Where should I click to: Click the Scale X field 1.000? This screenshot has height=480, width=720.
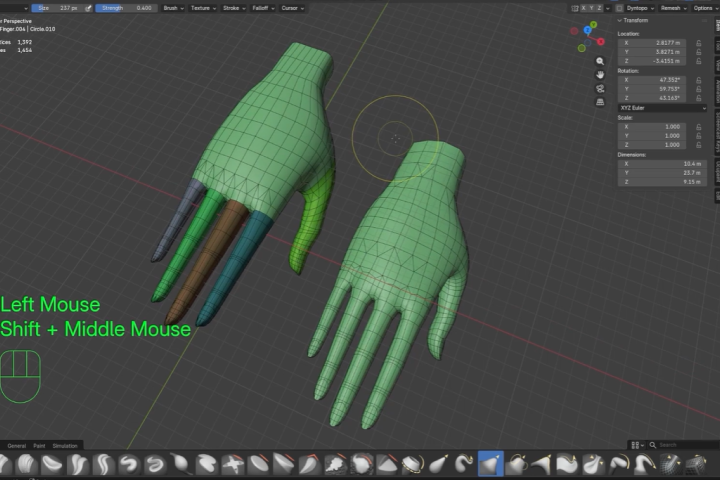pyautogui.click(x=652, y=127)
